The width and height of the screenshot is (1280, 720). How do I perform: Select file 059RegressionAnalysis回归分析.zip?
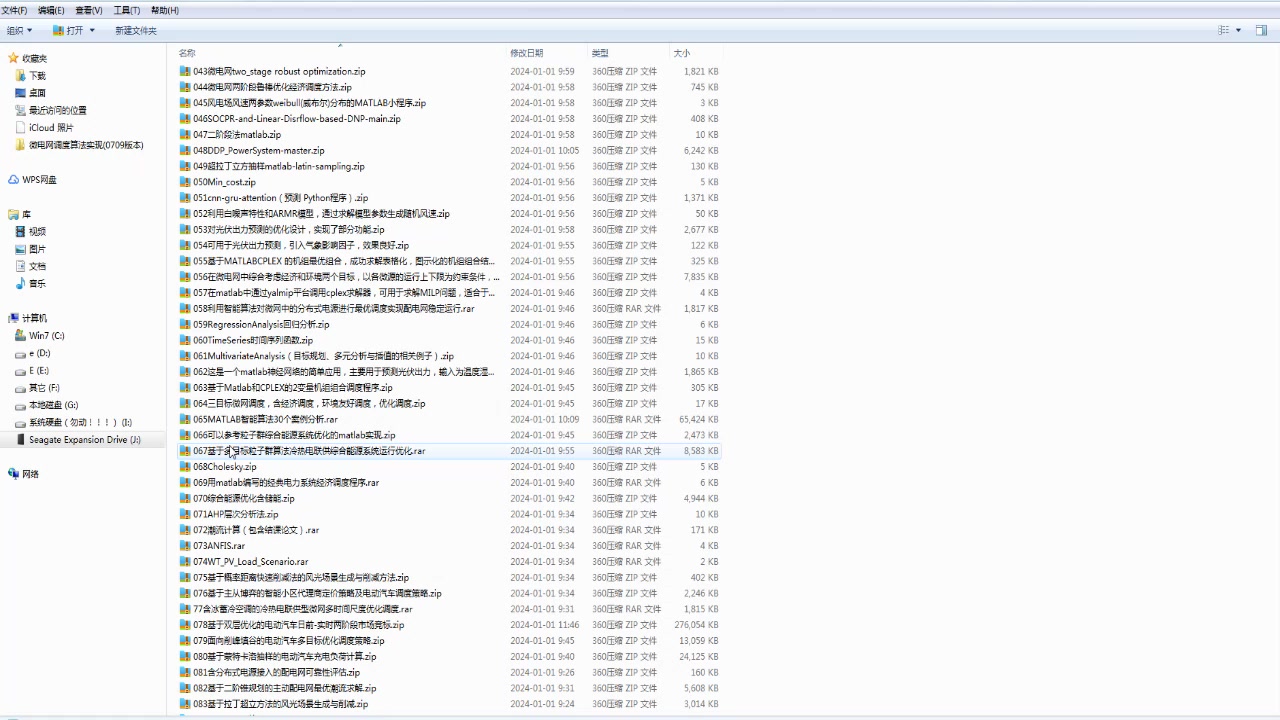tap(261, 325)
